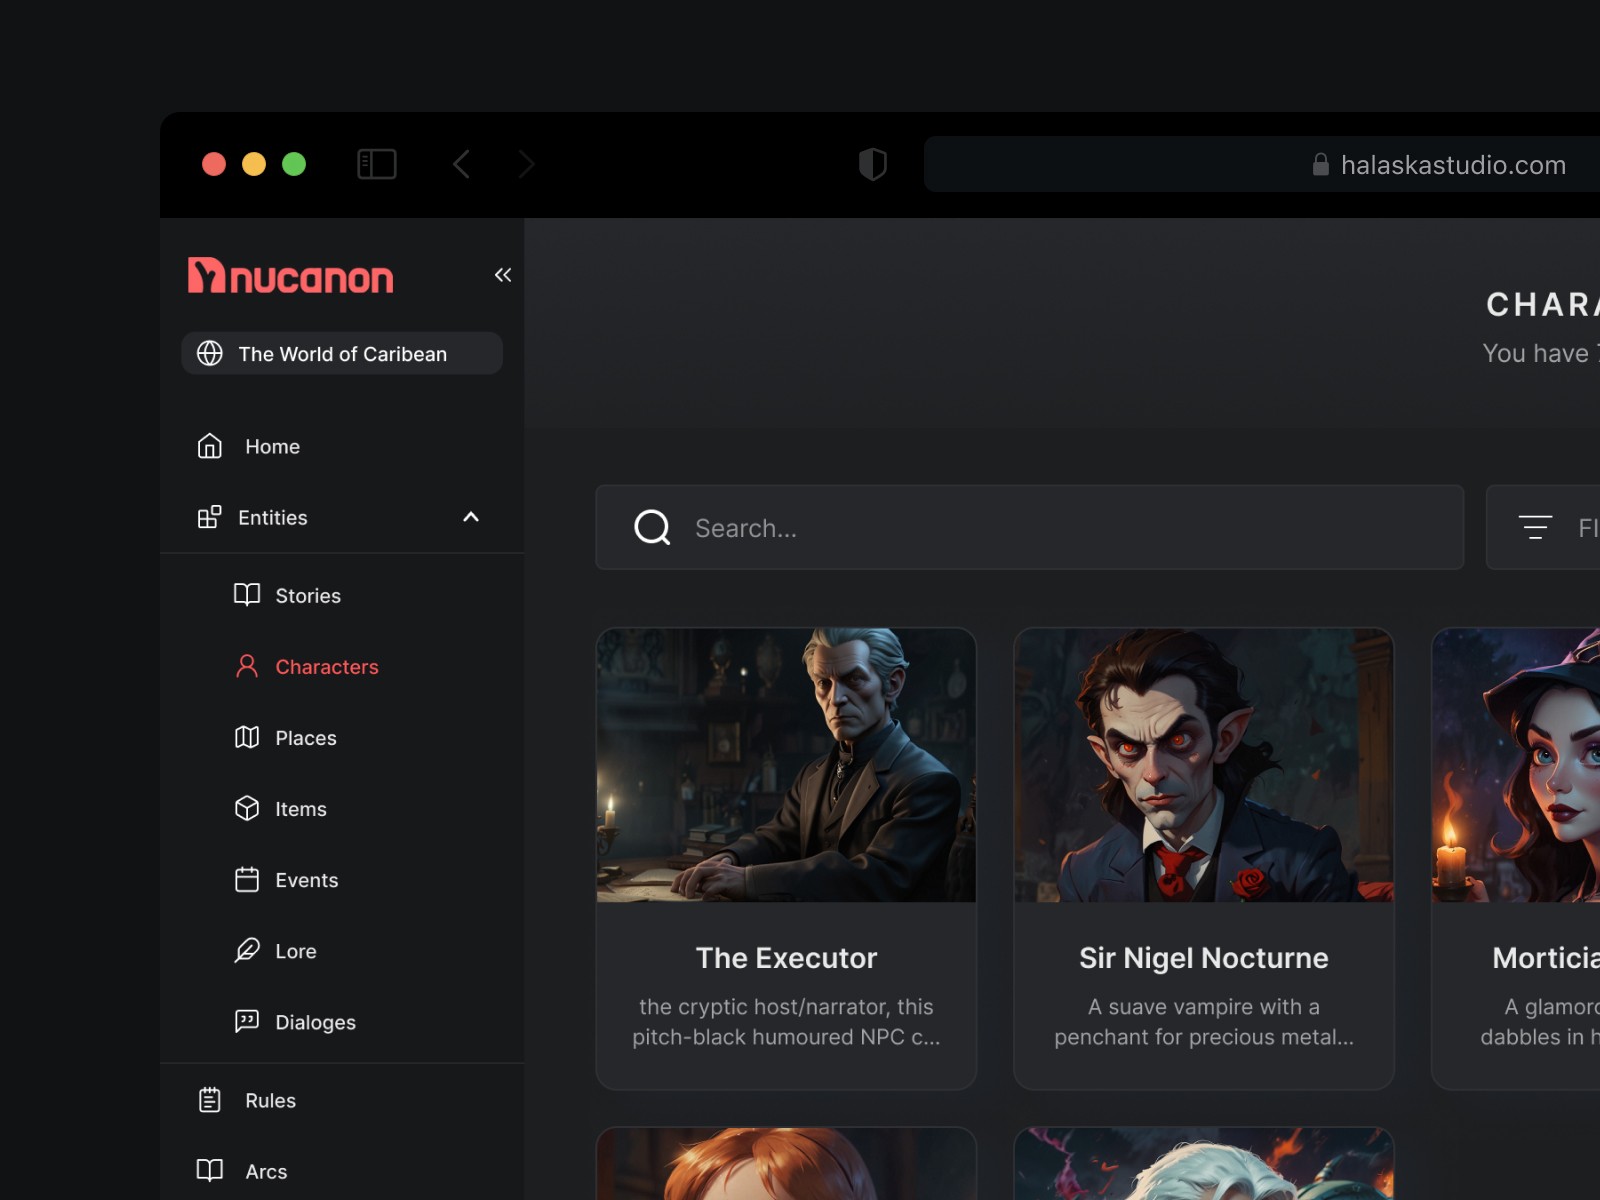
Task: Open Rules in the sidebar
Action: point(271,1100)
